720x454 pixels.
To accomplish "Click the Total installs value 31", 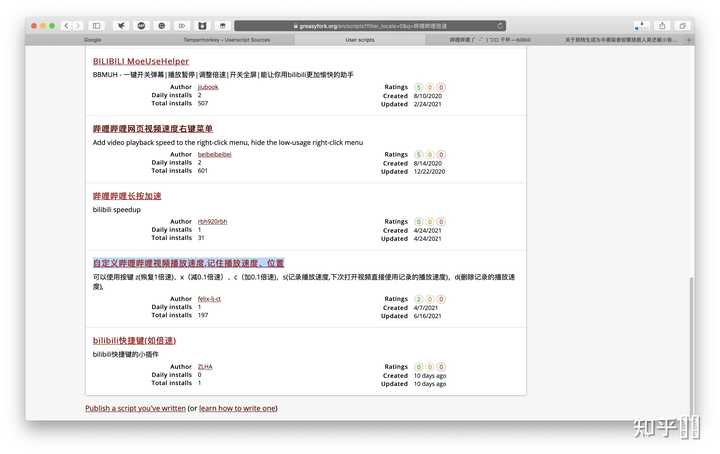I will click(201, 238).
